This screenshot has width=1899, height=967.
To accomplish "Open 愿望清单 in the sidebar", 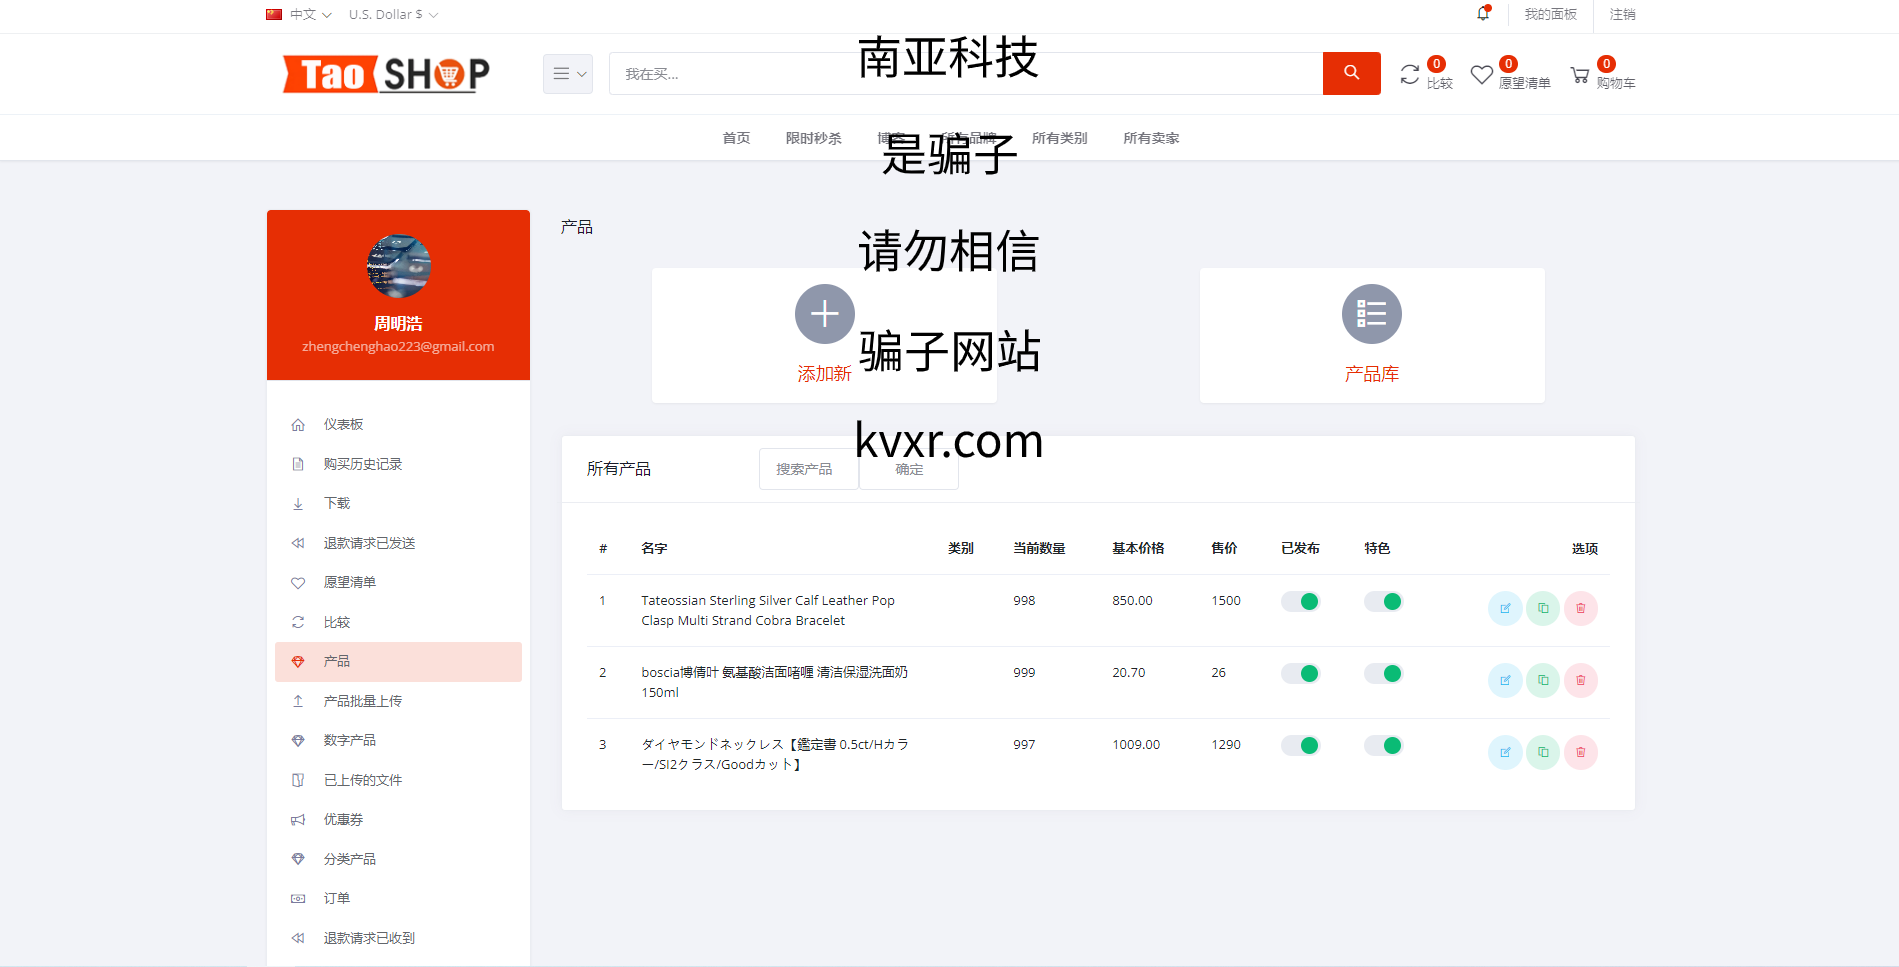I will pos(398,582).
